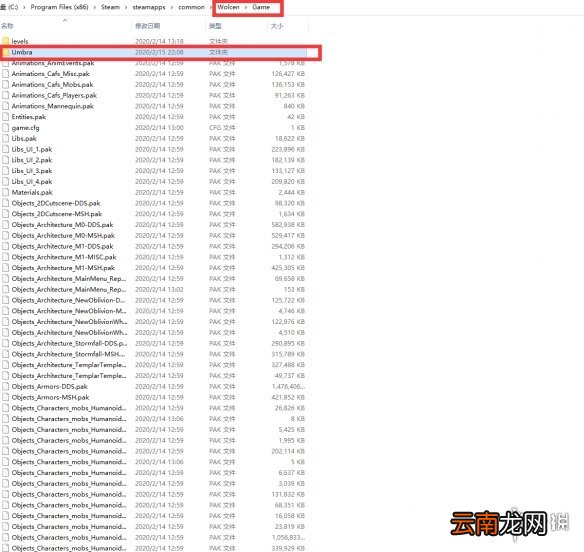584x552 pixels.
Task: Click the Animations_Mannequin.pak file icon
Action: [x=6, y=106]
